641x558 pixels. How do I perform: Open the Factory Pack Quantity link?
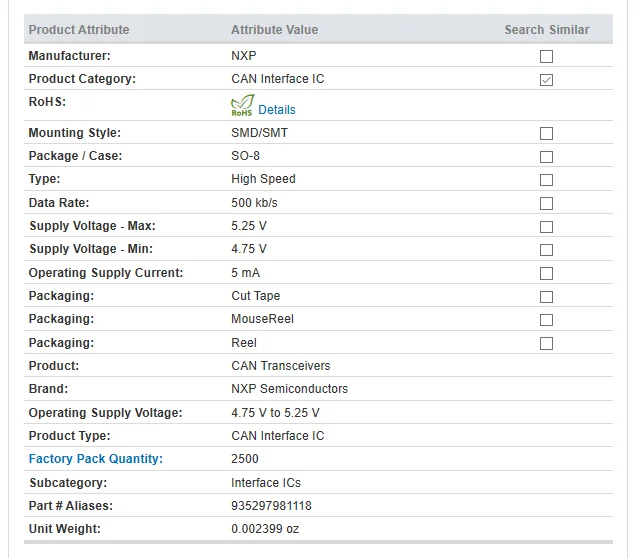[96, 459]
